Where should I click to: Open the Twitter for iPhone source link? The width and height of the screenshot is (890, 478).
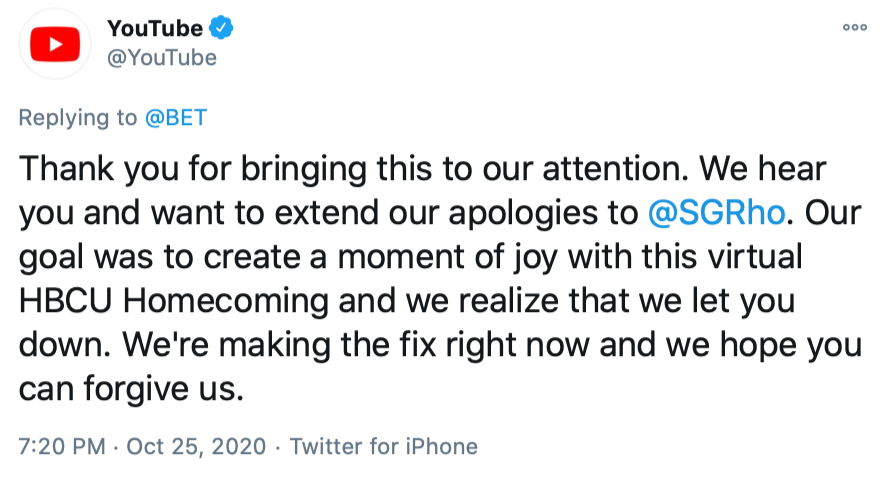pos(384,446)
